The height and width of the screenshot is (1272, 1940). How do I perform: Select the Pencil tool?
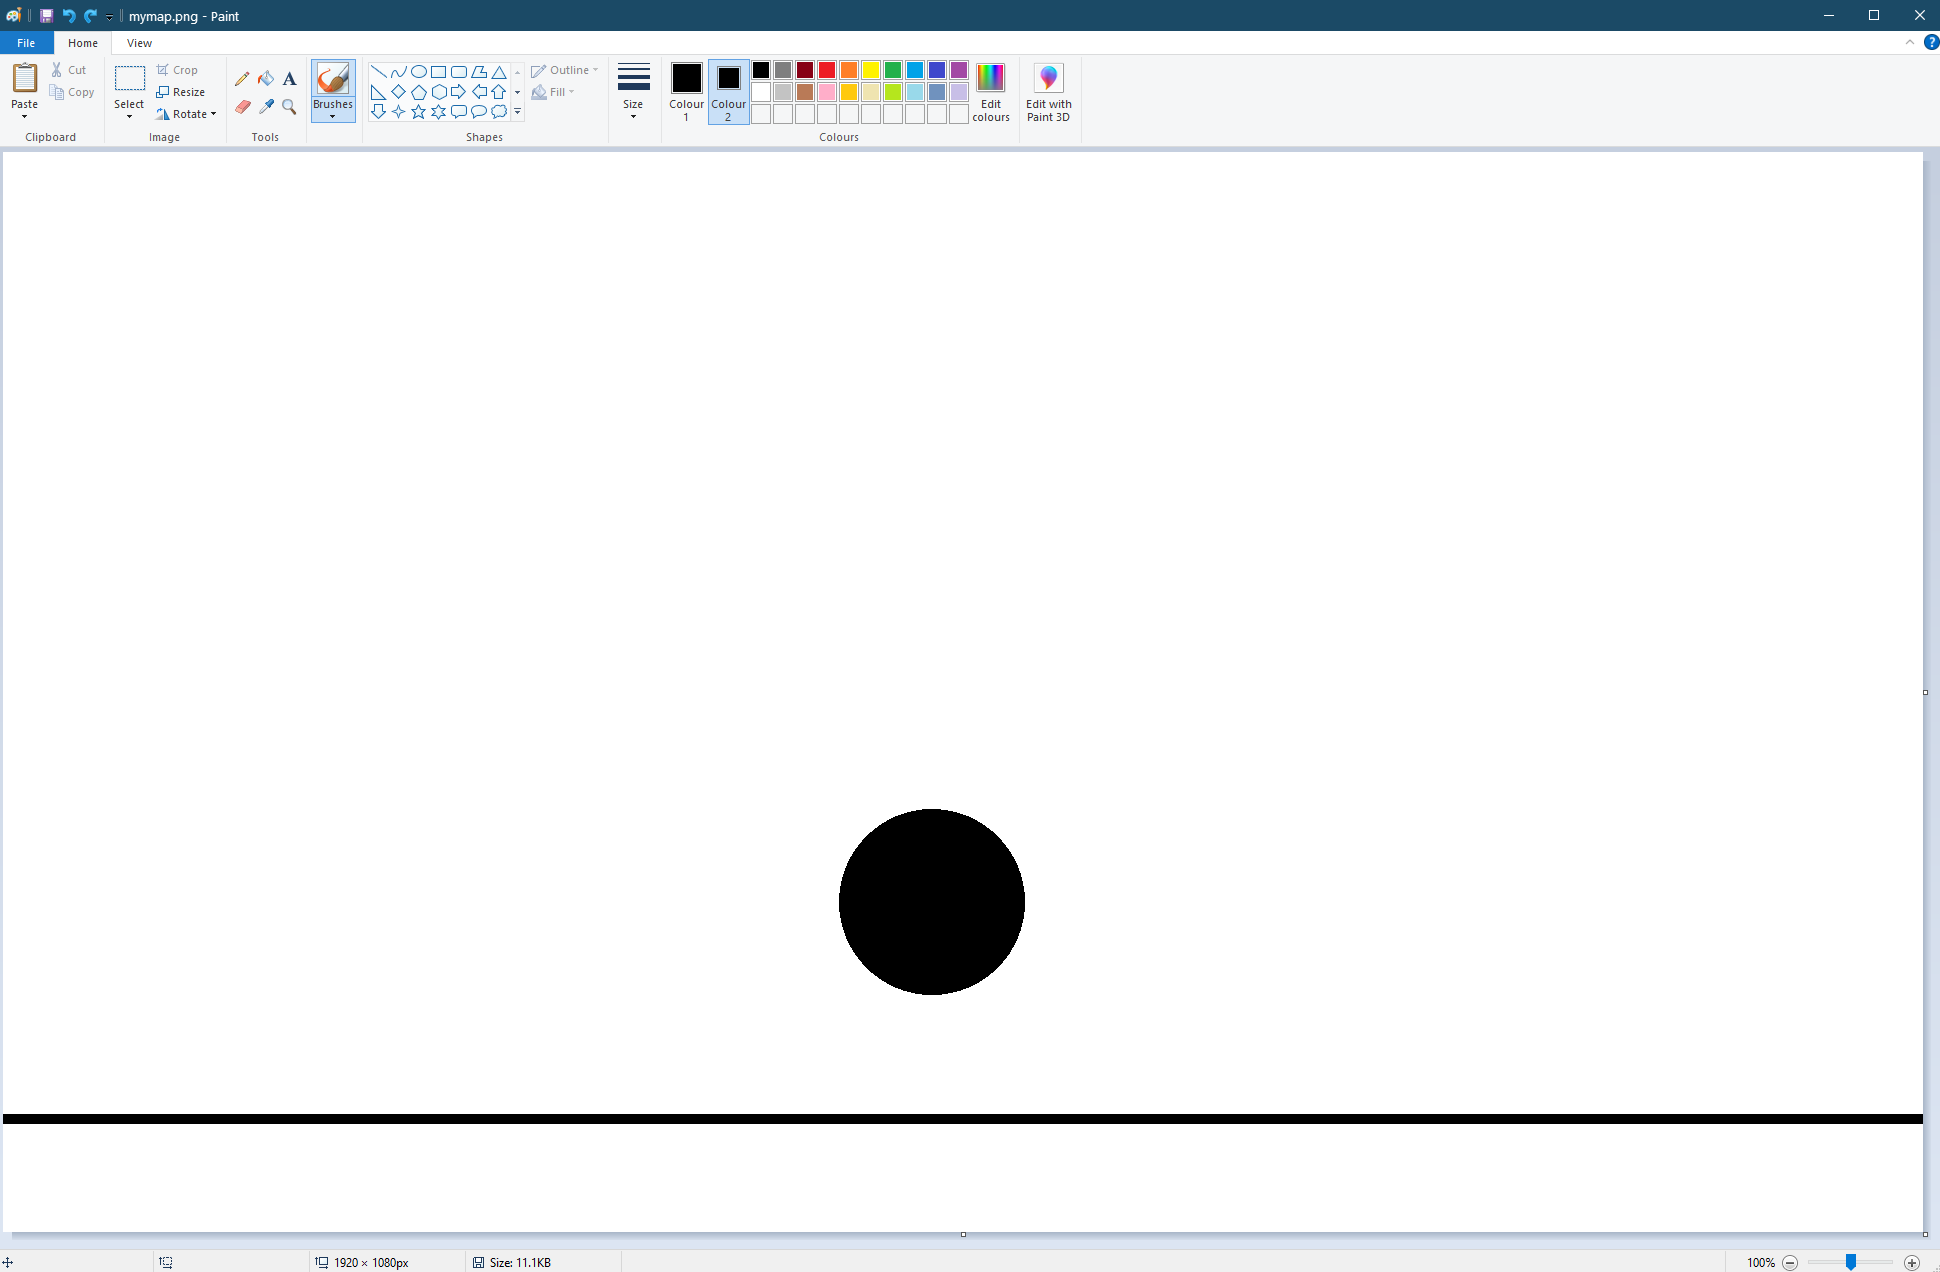[x=242, y=78]
